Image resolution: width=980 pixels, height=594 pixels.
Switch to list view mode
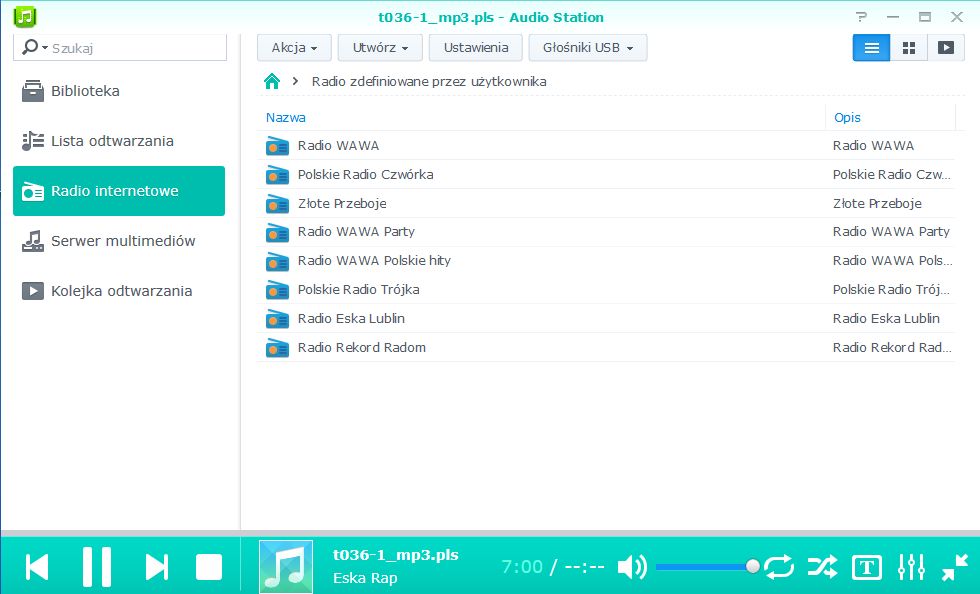tap(871, 48)
